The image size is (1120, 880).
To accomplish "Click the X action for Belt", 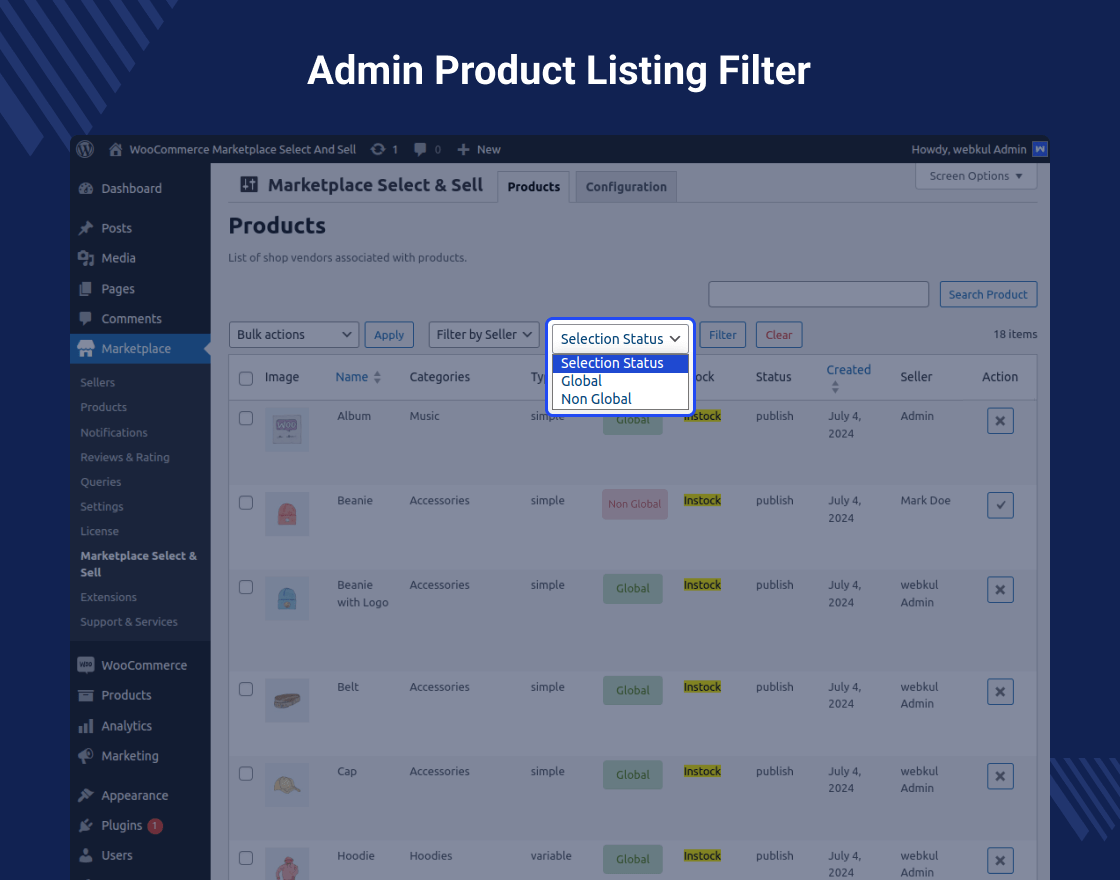I will 1000,691.
